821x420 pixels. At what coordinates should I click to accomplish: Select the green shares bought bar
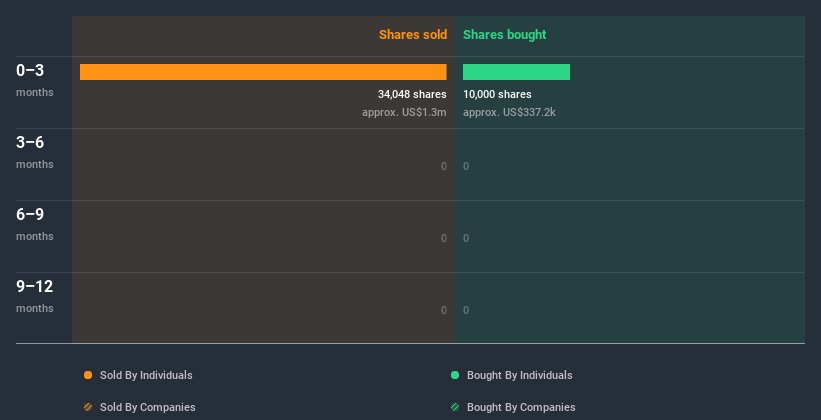(x=516, y=72)
